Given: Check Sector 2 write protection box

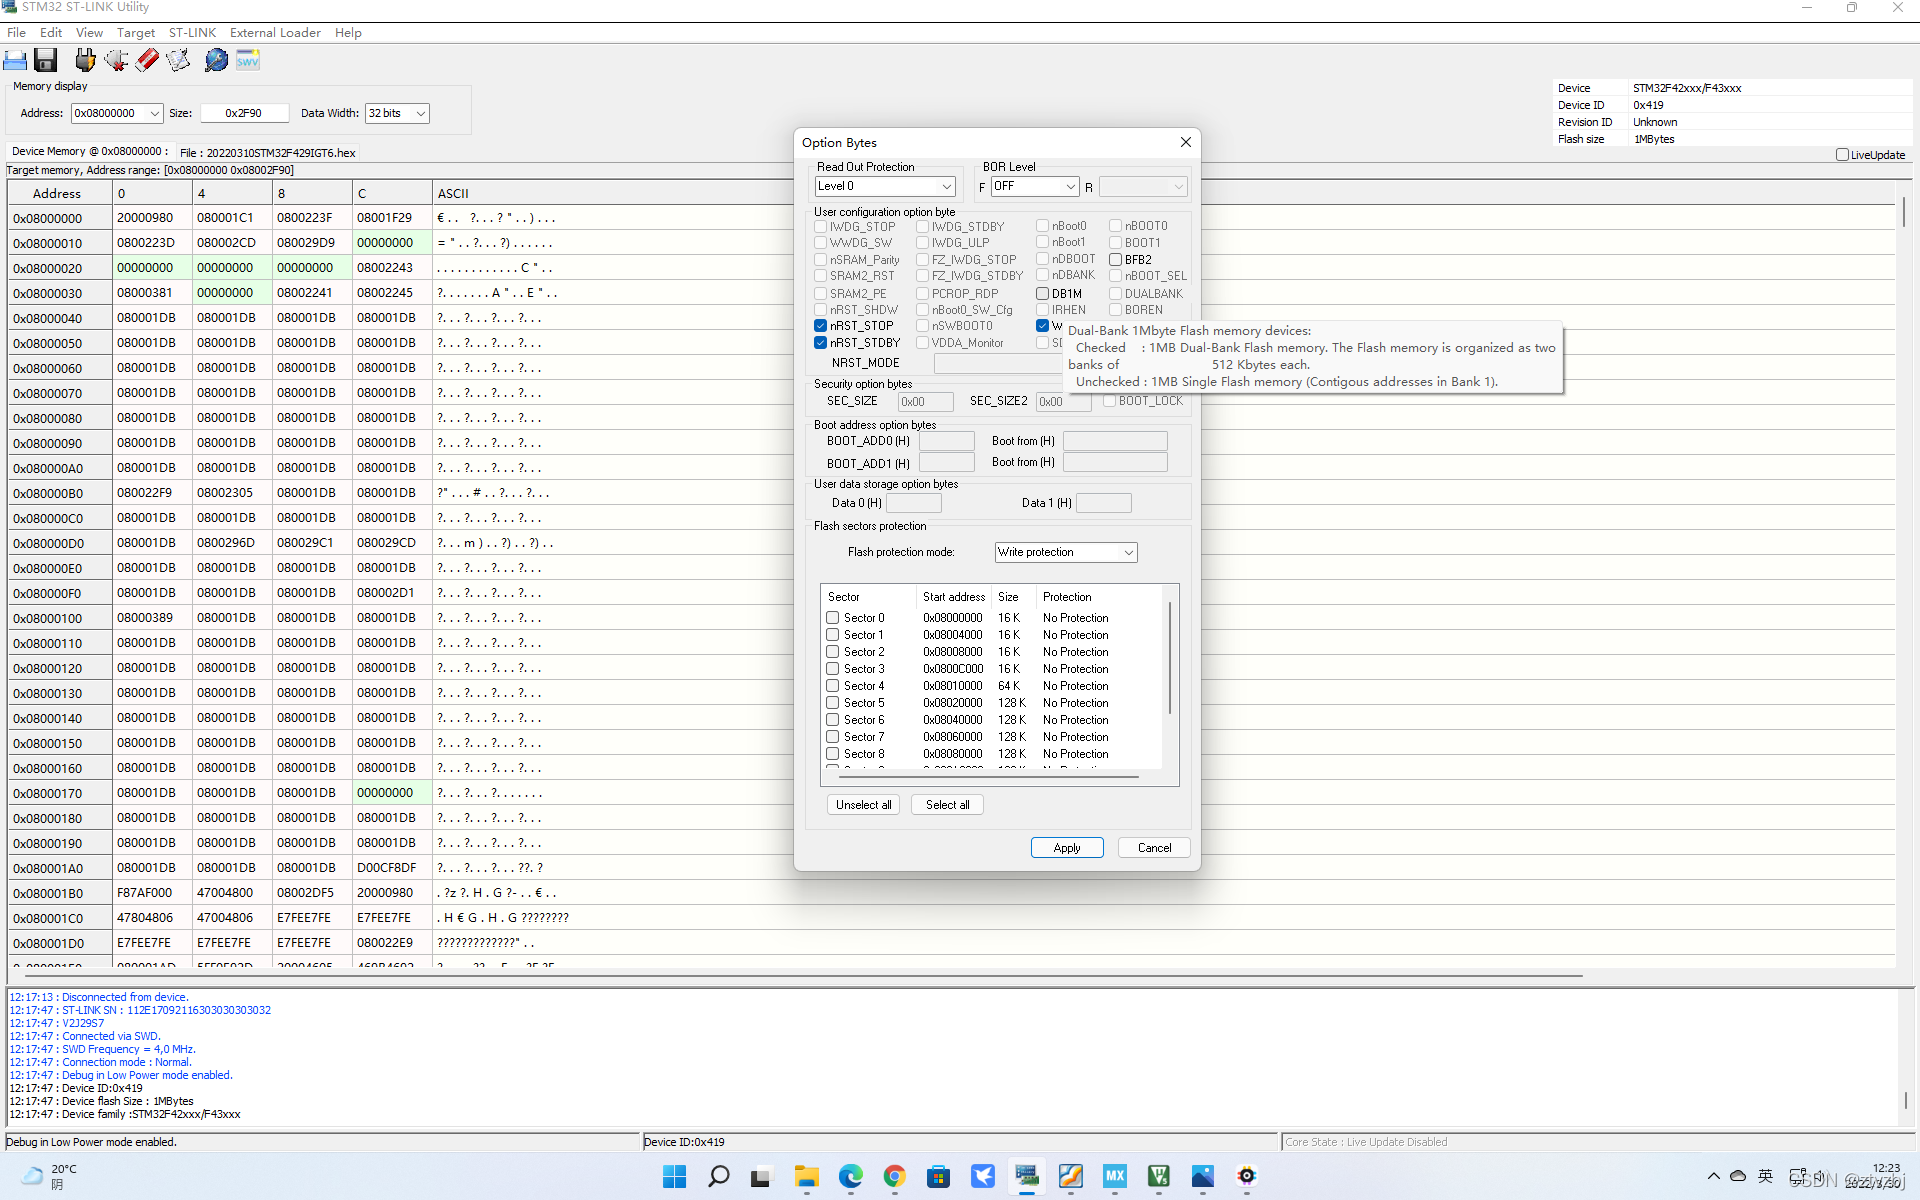Looking at the screenshot, I should (832, 652).
